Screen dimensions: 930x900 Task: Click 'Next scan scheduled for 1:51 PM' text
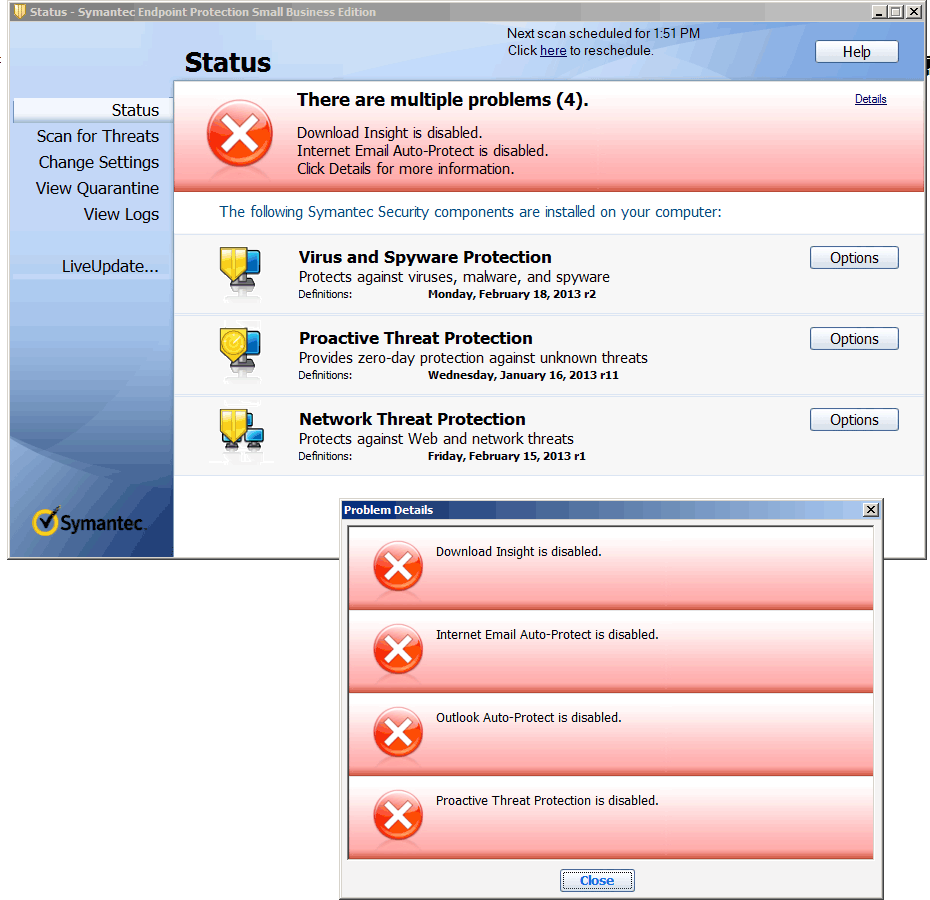coord(603,34)
